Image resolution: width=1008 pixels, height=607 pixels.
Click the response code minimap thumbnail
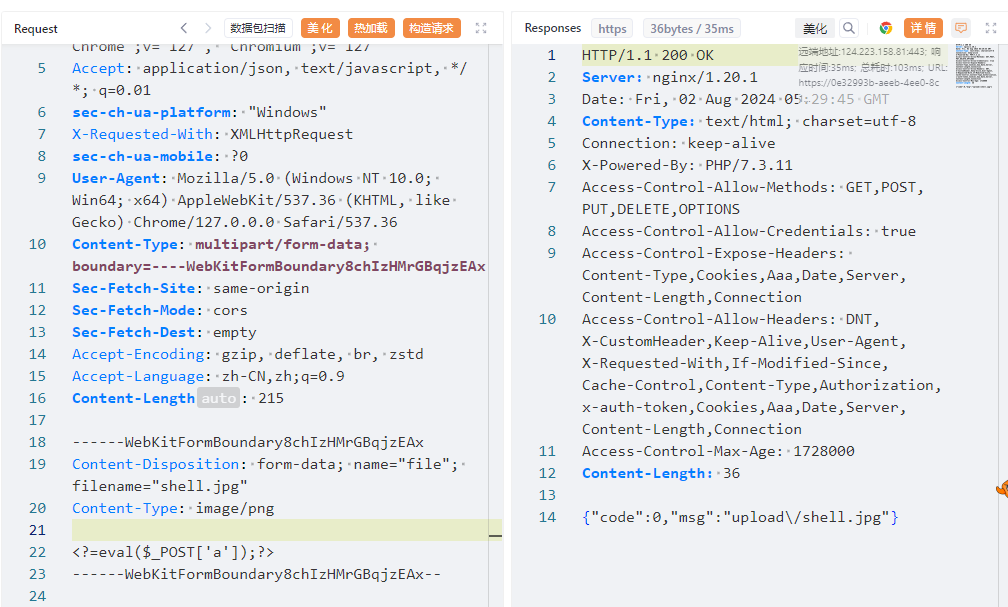point(976,65)
